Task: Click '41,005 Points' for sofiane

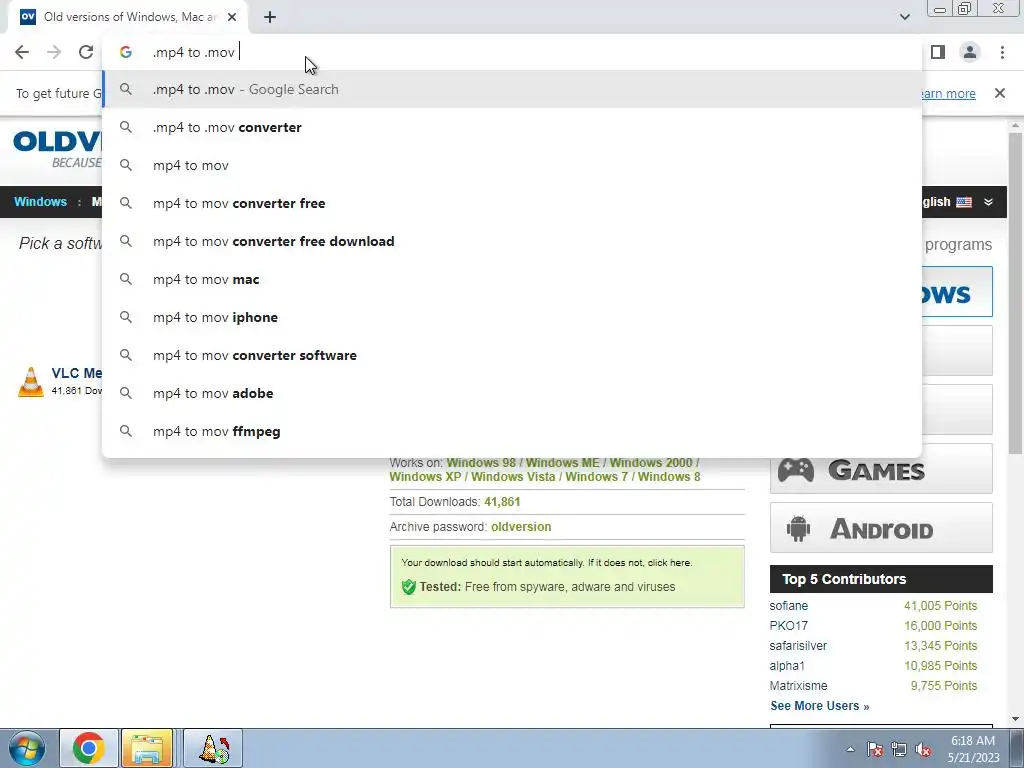Action: click(940, 606)
